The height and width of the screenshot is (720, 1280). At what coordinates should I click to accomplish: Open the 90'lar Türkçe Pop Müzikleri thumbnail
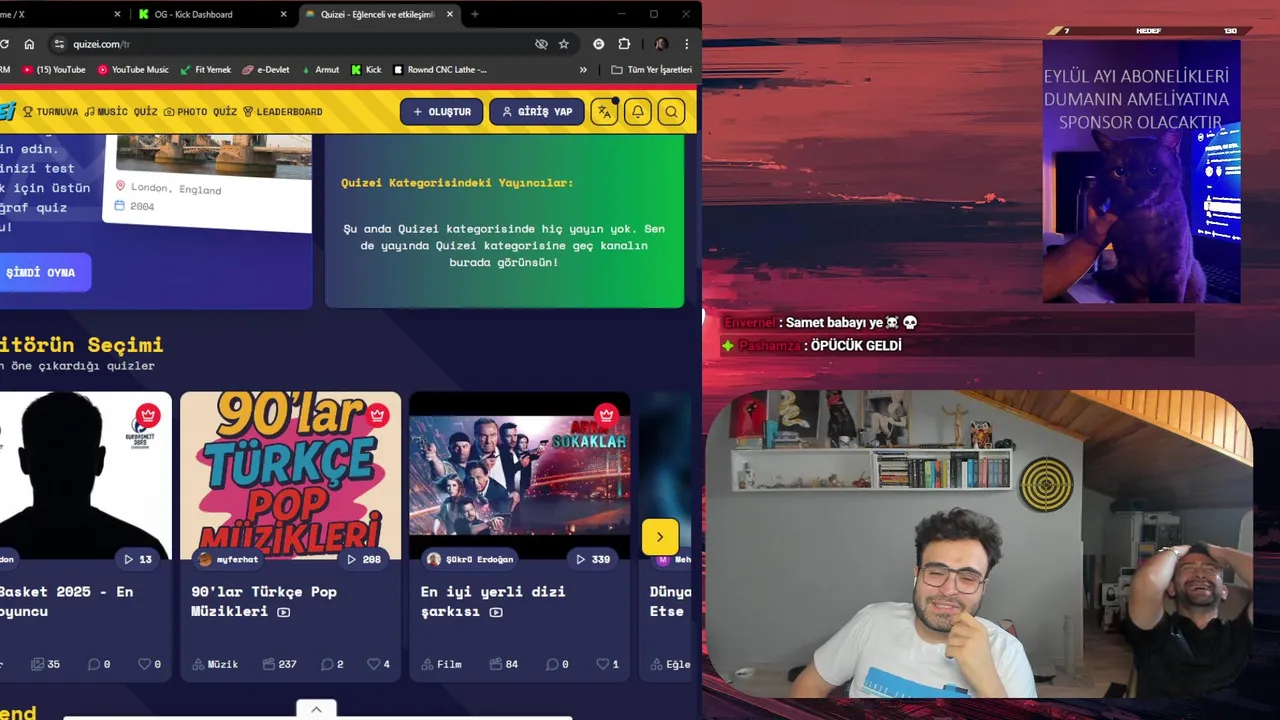tap(290, 475)
